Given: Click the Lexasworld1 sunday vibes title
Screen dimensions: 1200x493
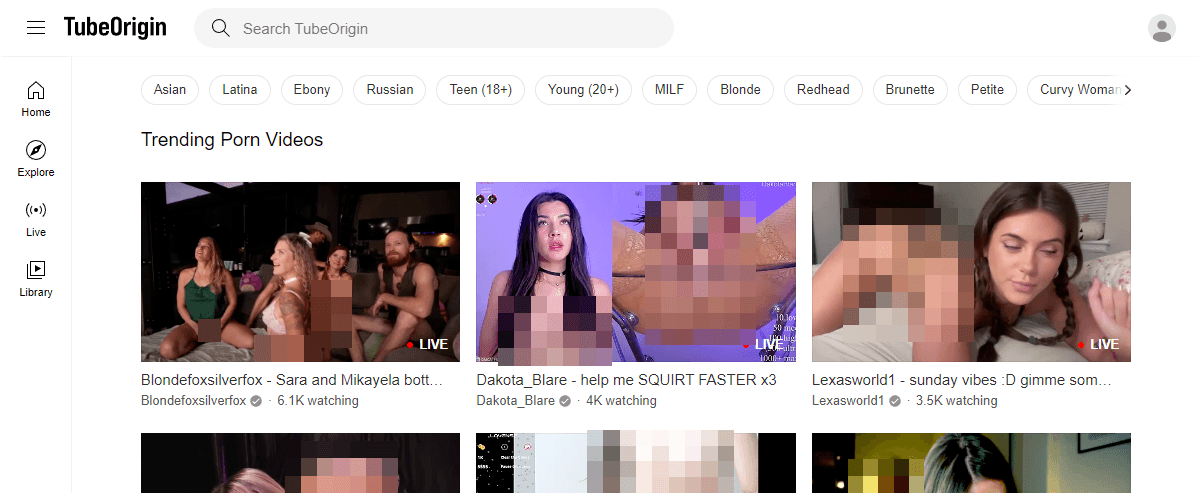Looking at the screenshot, I should pos(962,380).
